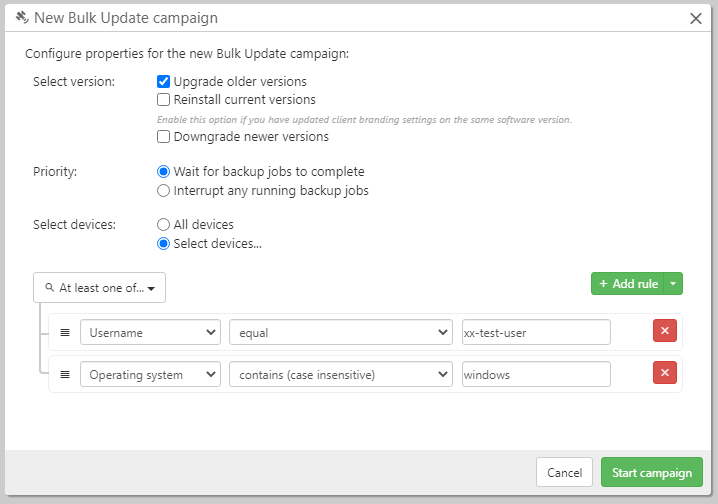718x504 pixels.
Task: Click the Start campaign button
Action: tap(651, 473)
